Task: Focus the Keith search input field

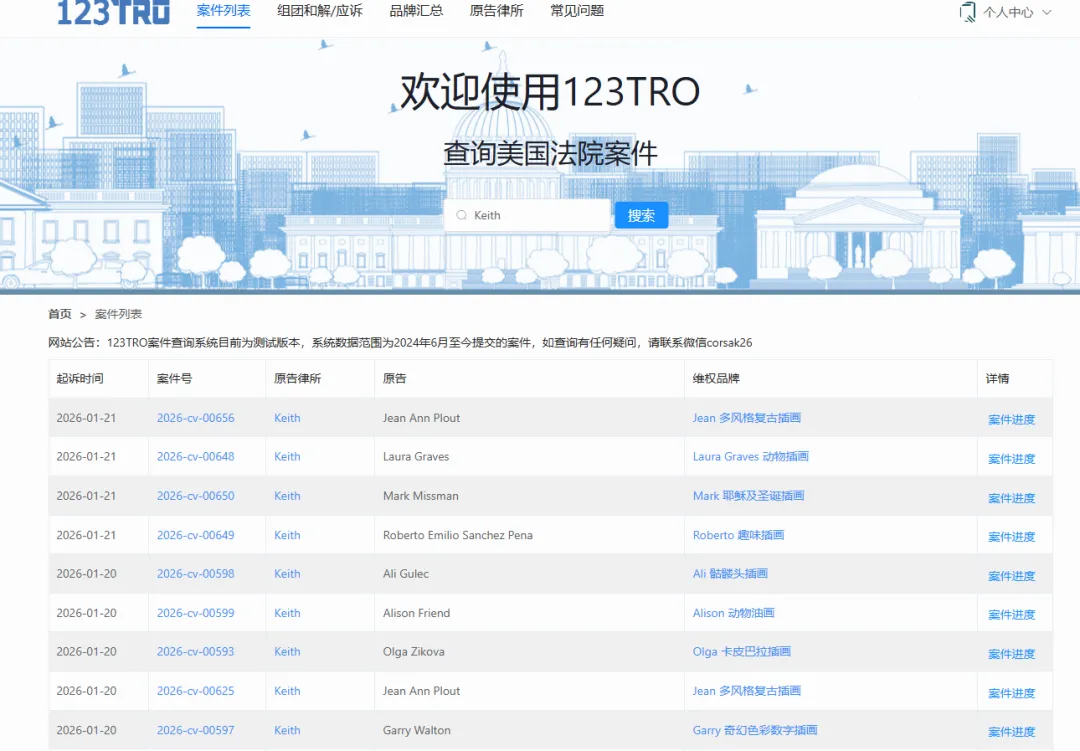Action: [535, 215]
